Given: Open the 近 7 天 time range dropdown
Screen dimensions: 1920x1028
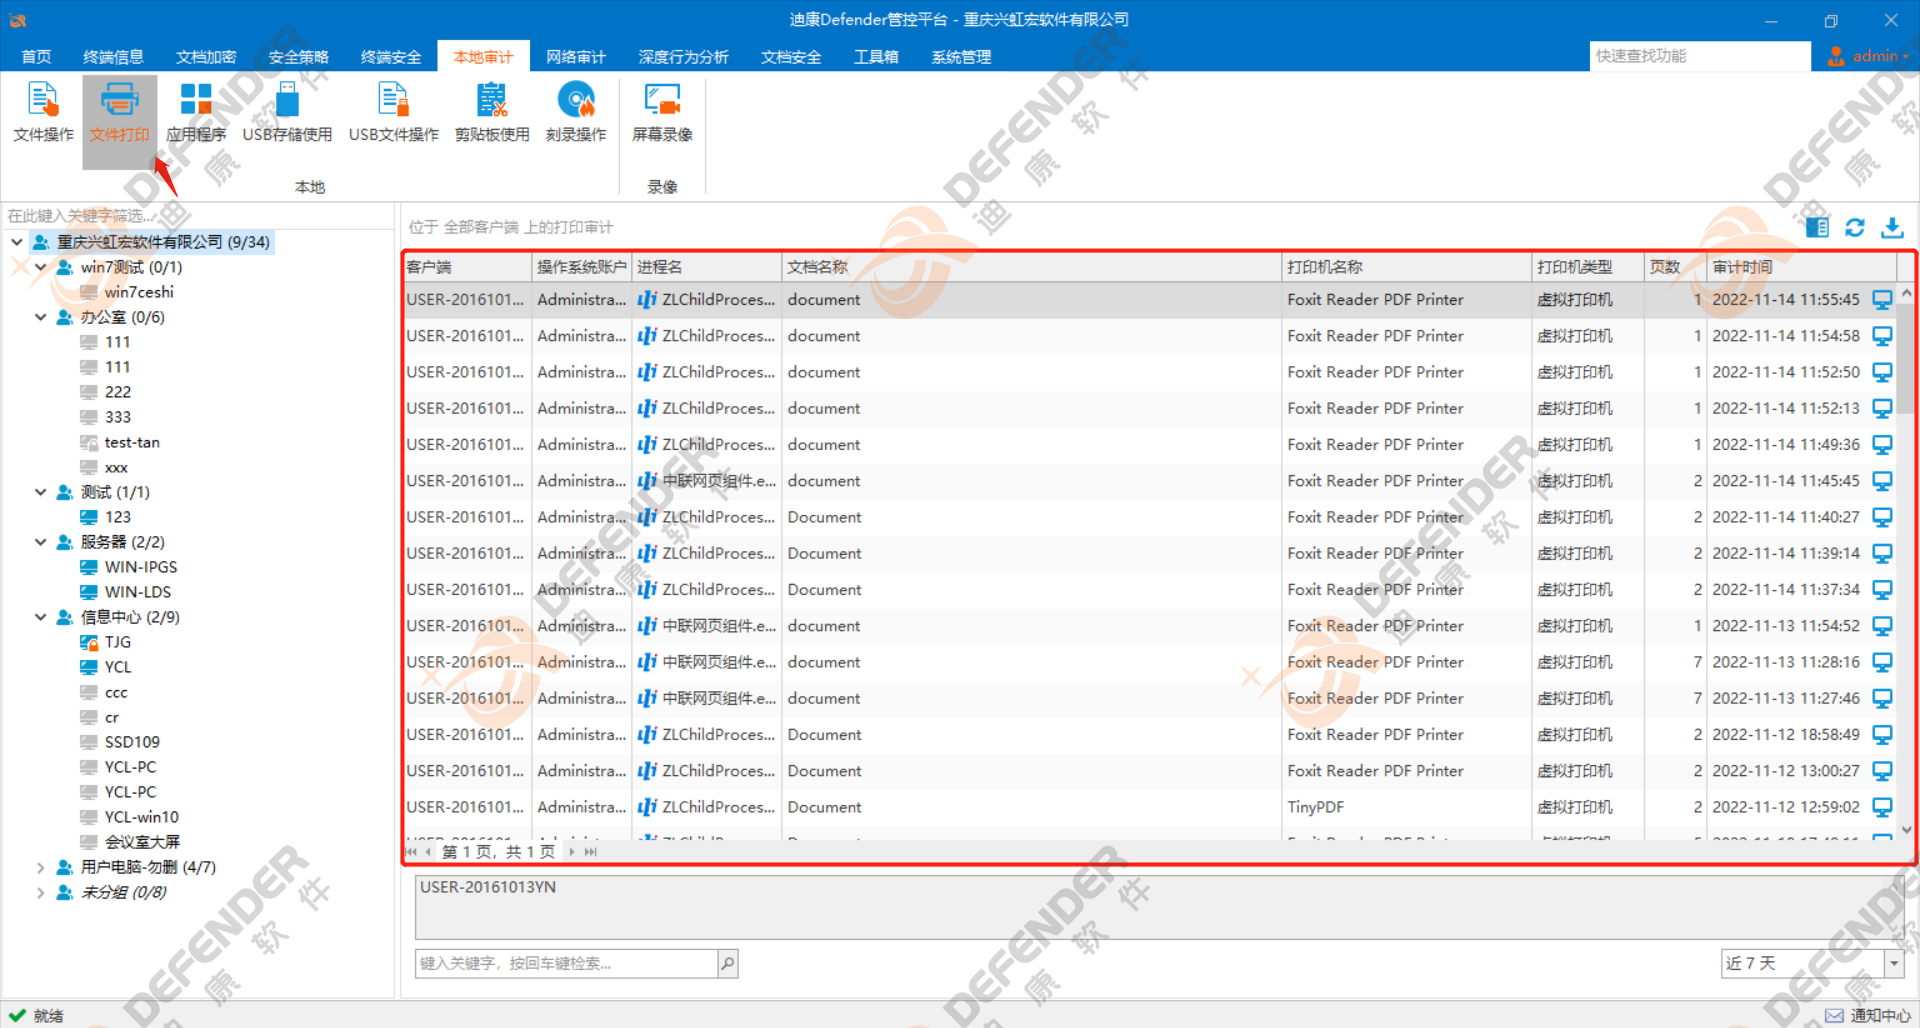Looking at the screenshot, I should point(1894,963).
